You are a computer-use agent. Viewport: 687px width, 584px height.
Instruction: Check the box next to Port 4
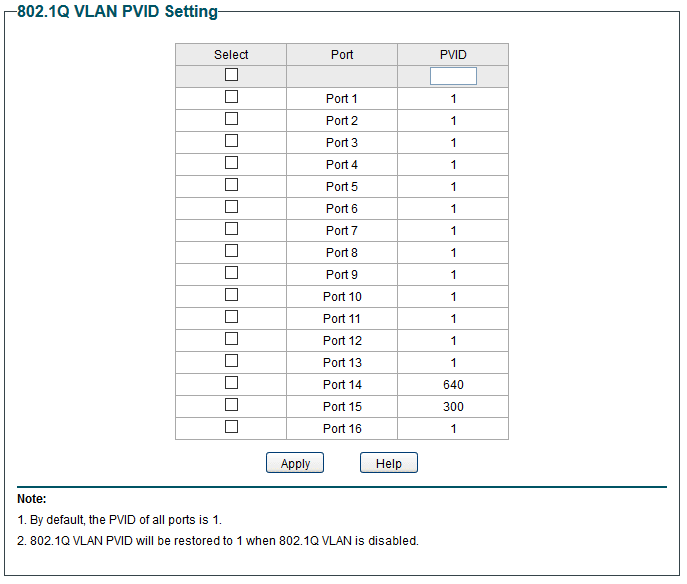coord(231,163)
